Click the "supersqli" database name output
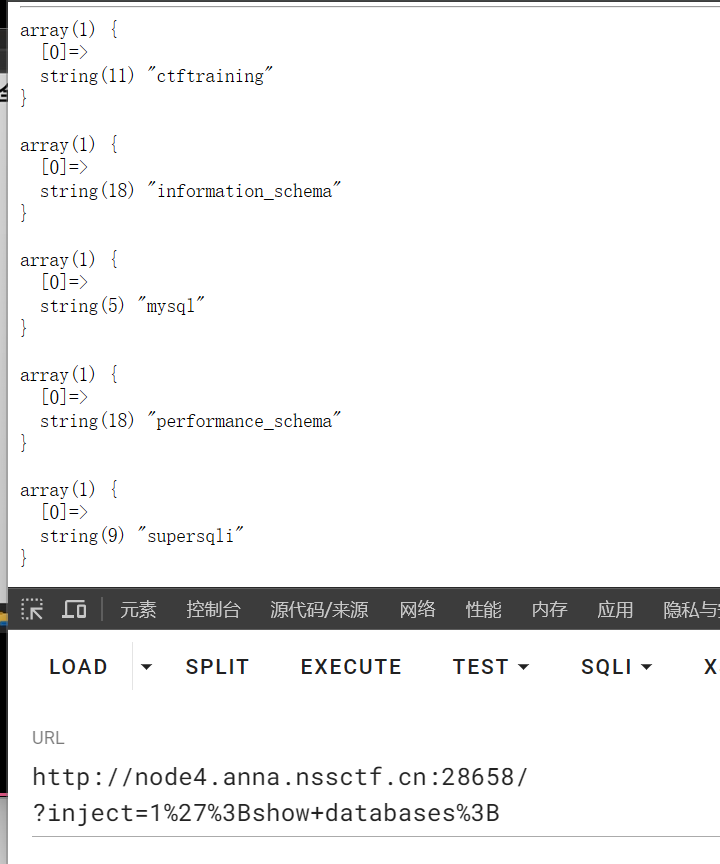Screen dimensions: 720x864 [190, 536]
